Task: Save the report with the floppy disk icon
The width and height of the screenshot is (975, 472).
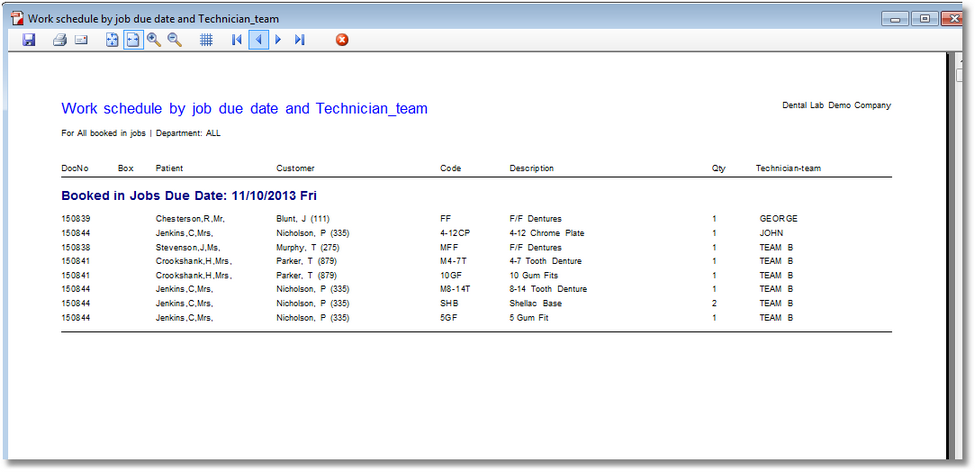Action: coord(29,40)
